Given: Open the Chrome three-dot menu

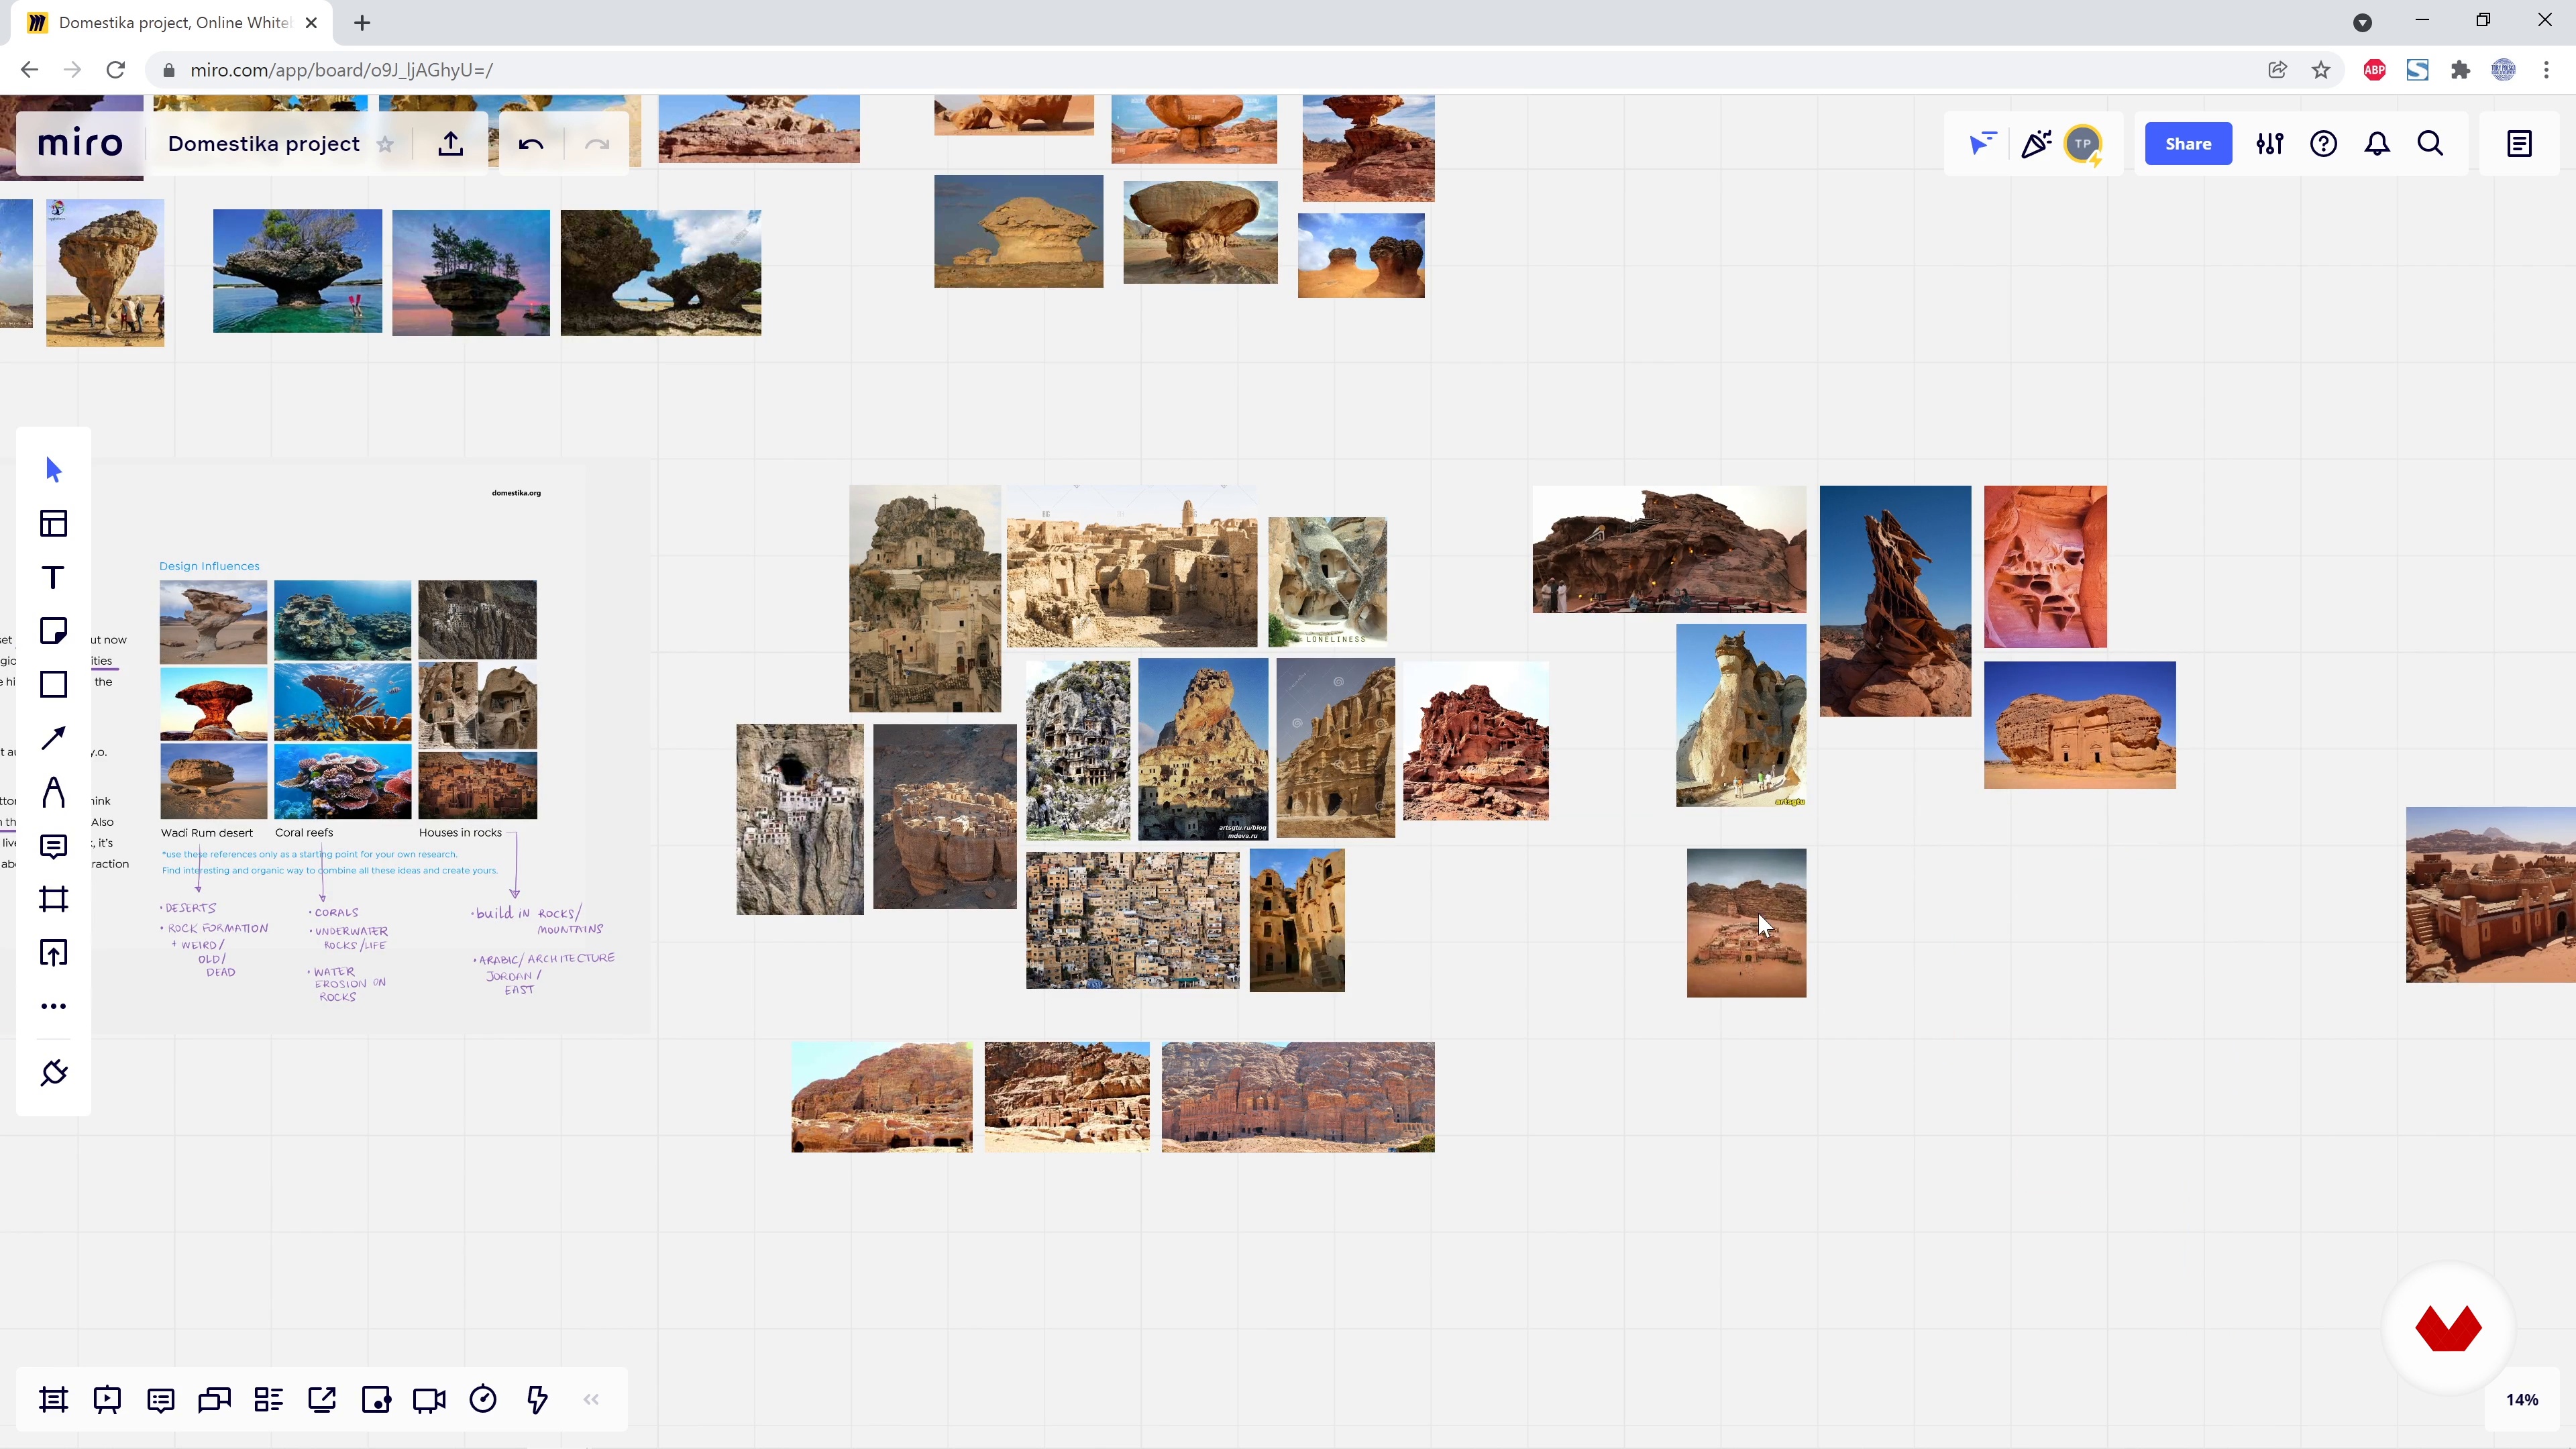Looking at the screenshot, I should coord(2546,70).
